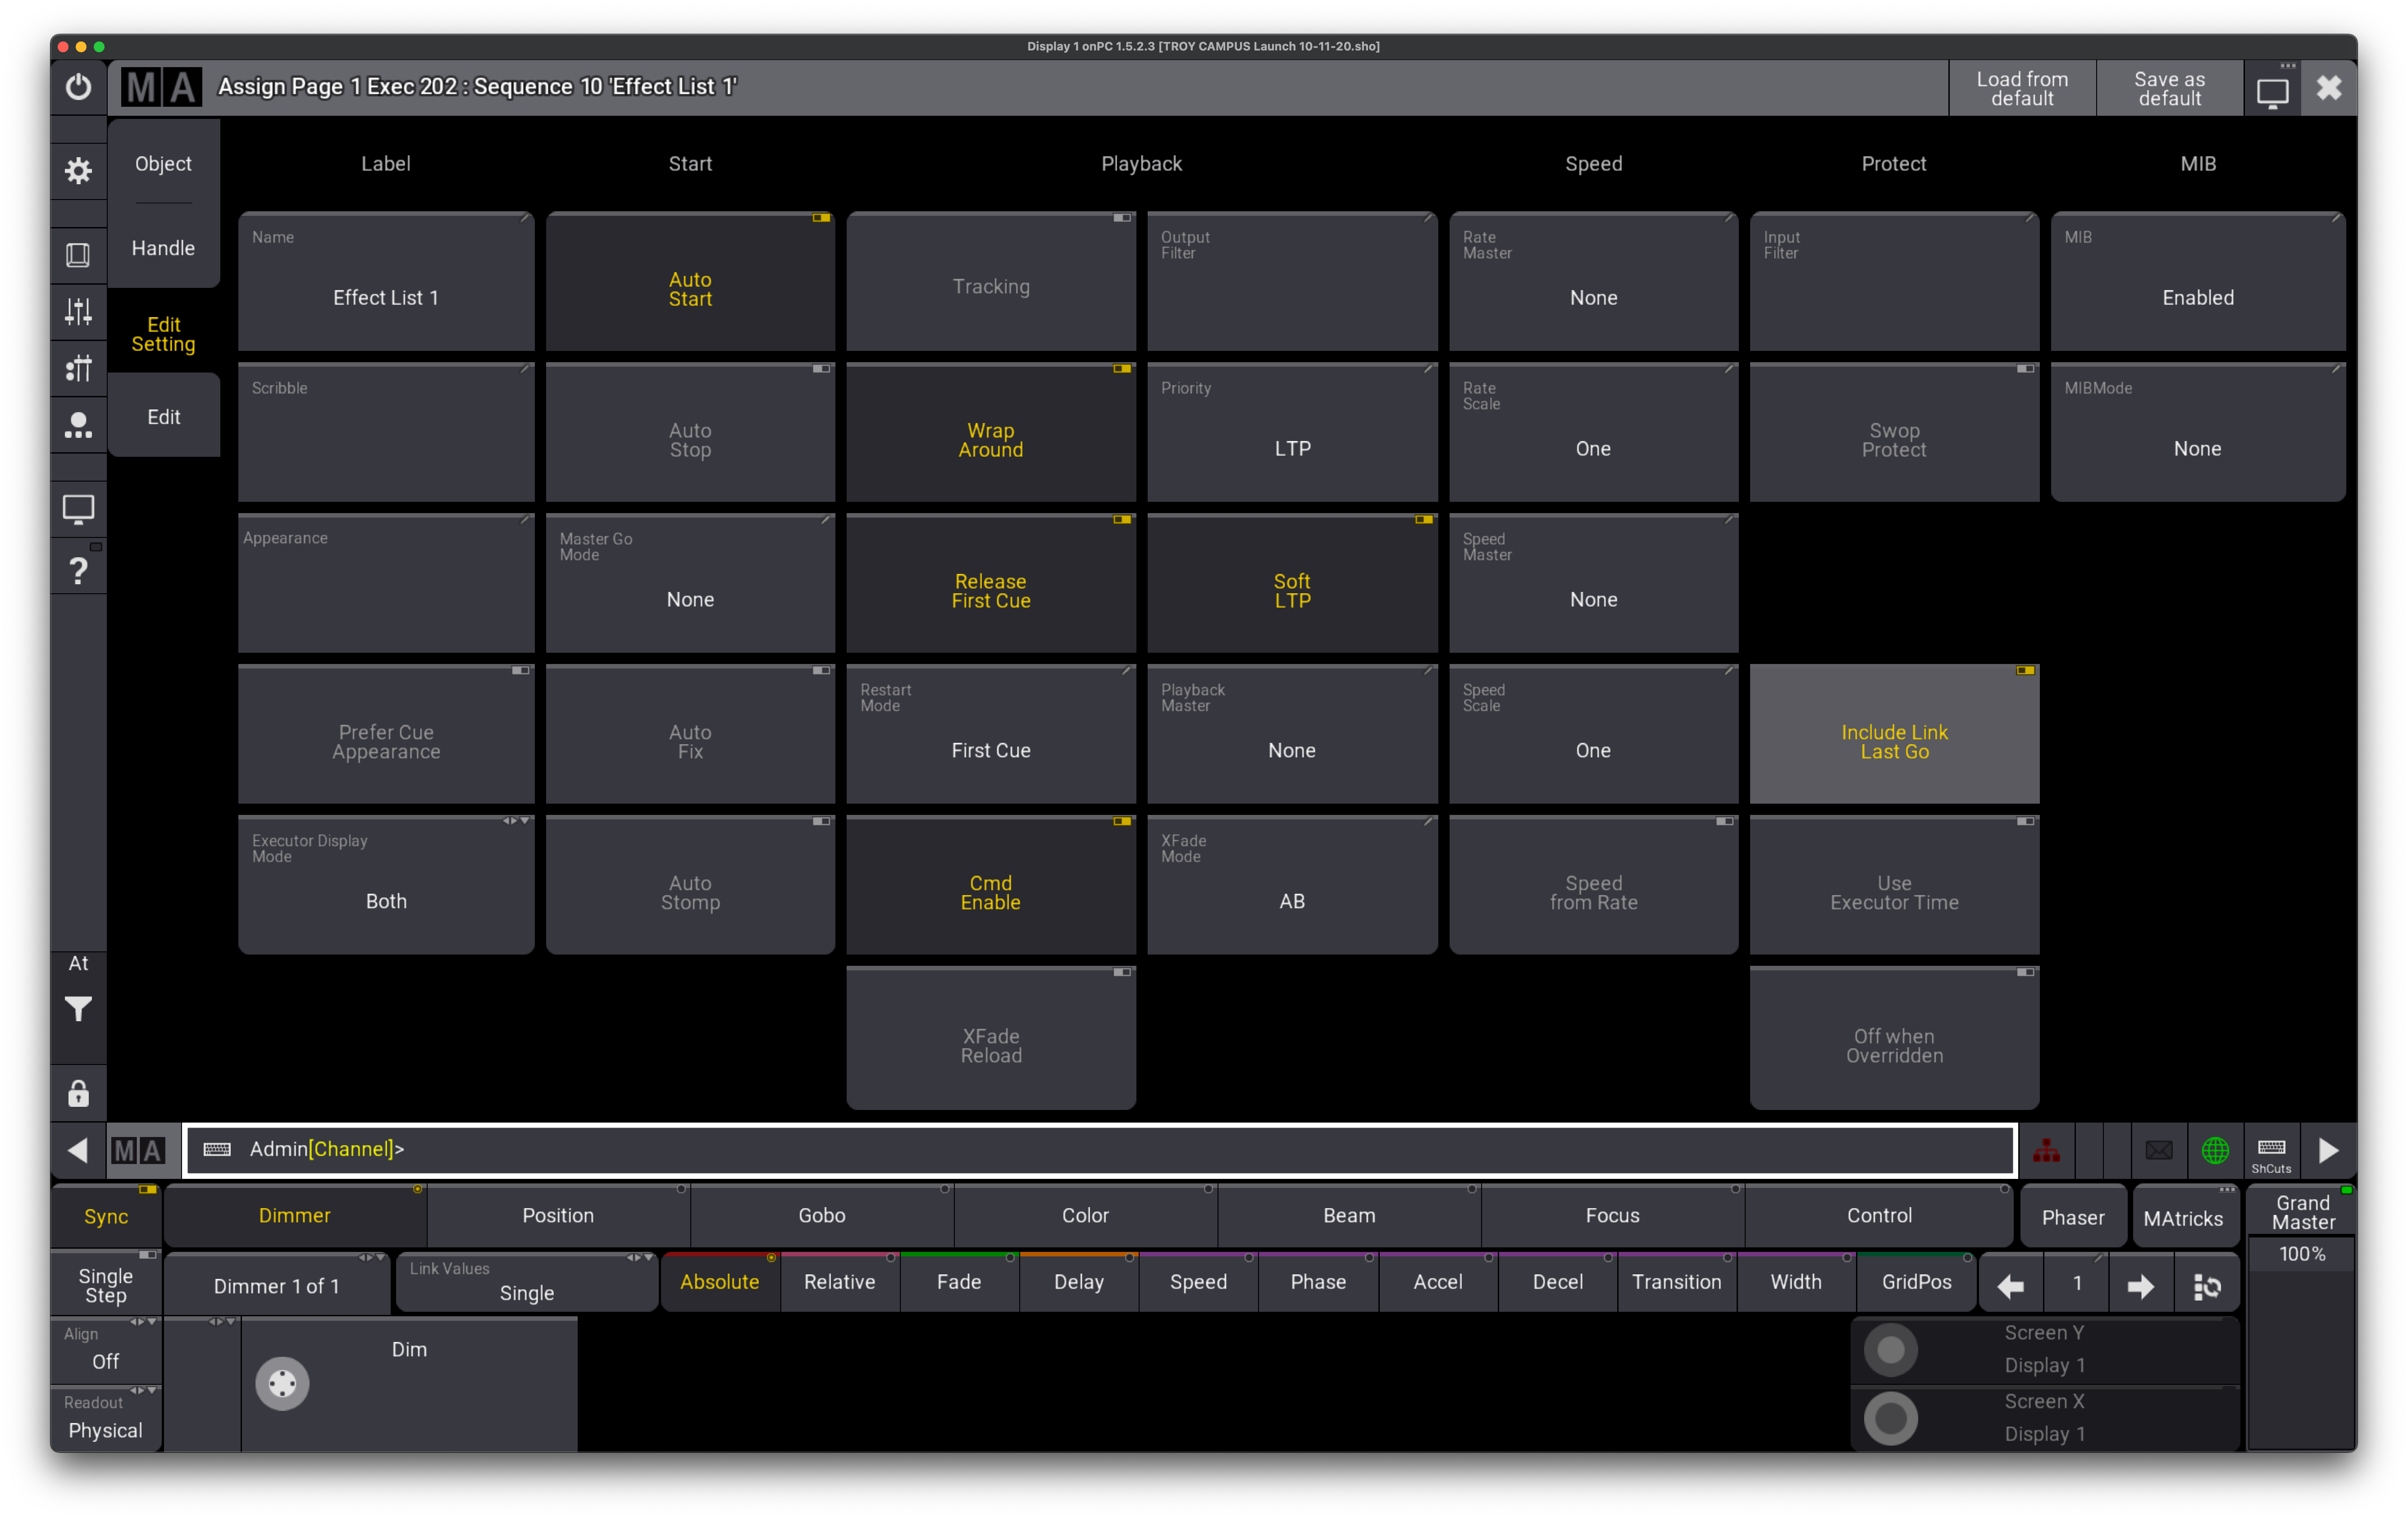The width and height of the screenshot is (2408, 1519).
Task: Open the command line keyboard icon
Action: tap(217, 1149)
